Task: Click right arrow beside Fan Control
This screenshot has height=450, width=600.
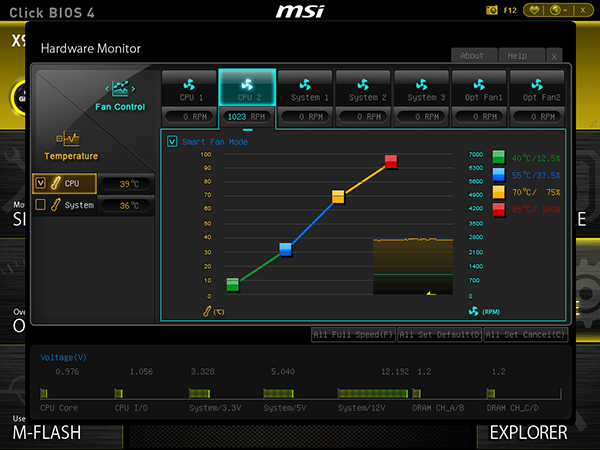Action: coord(133,89)
